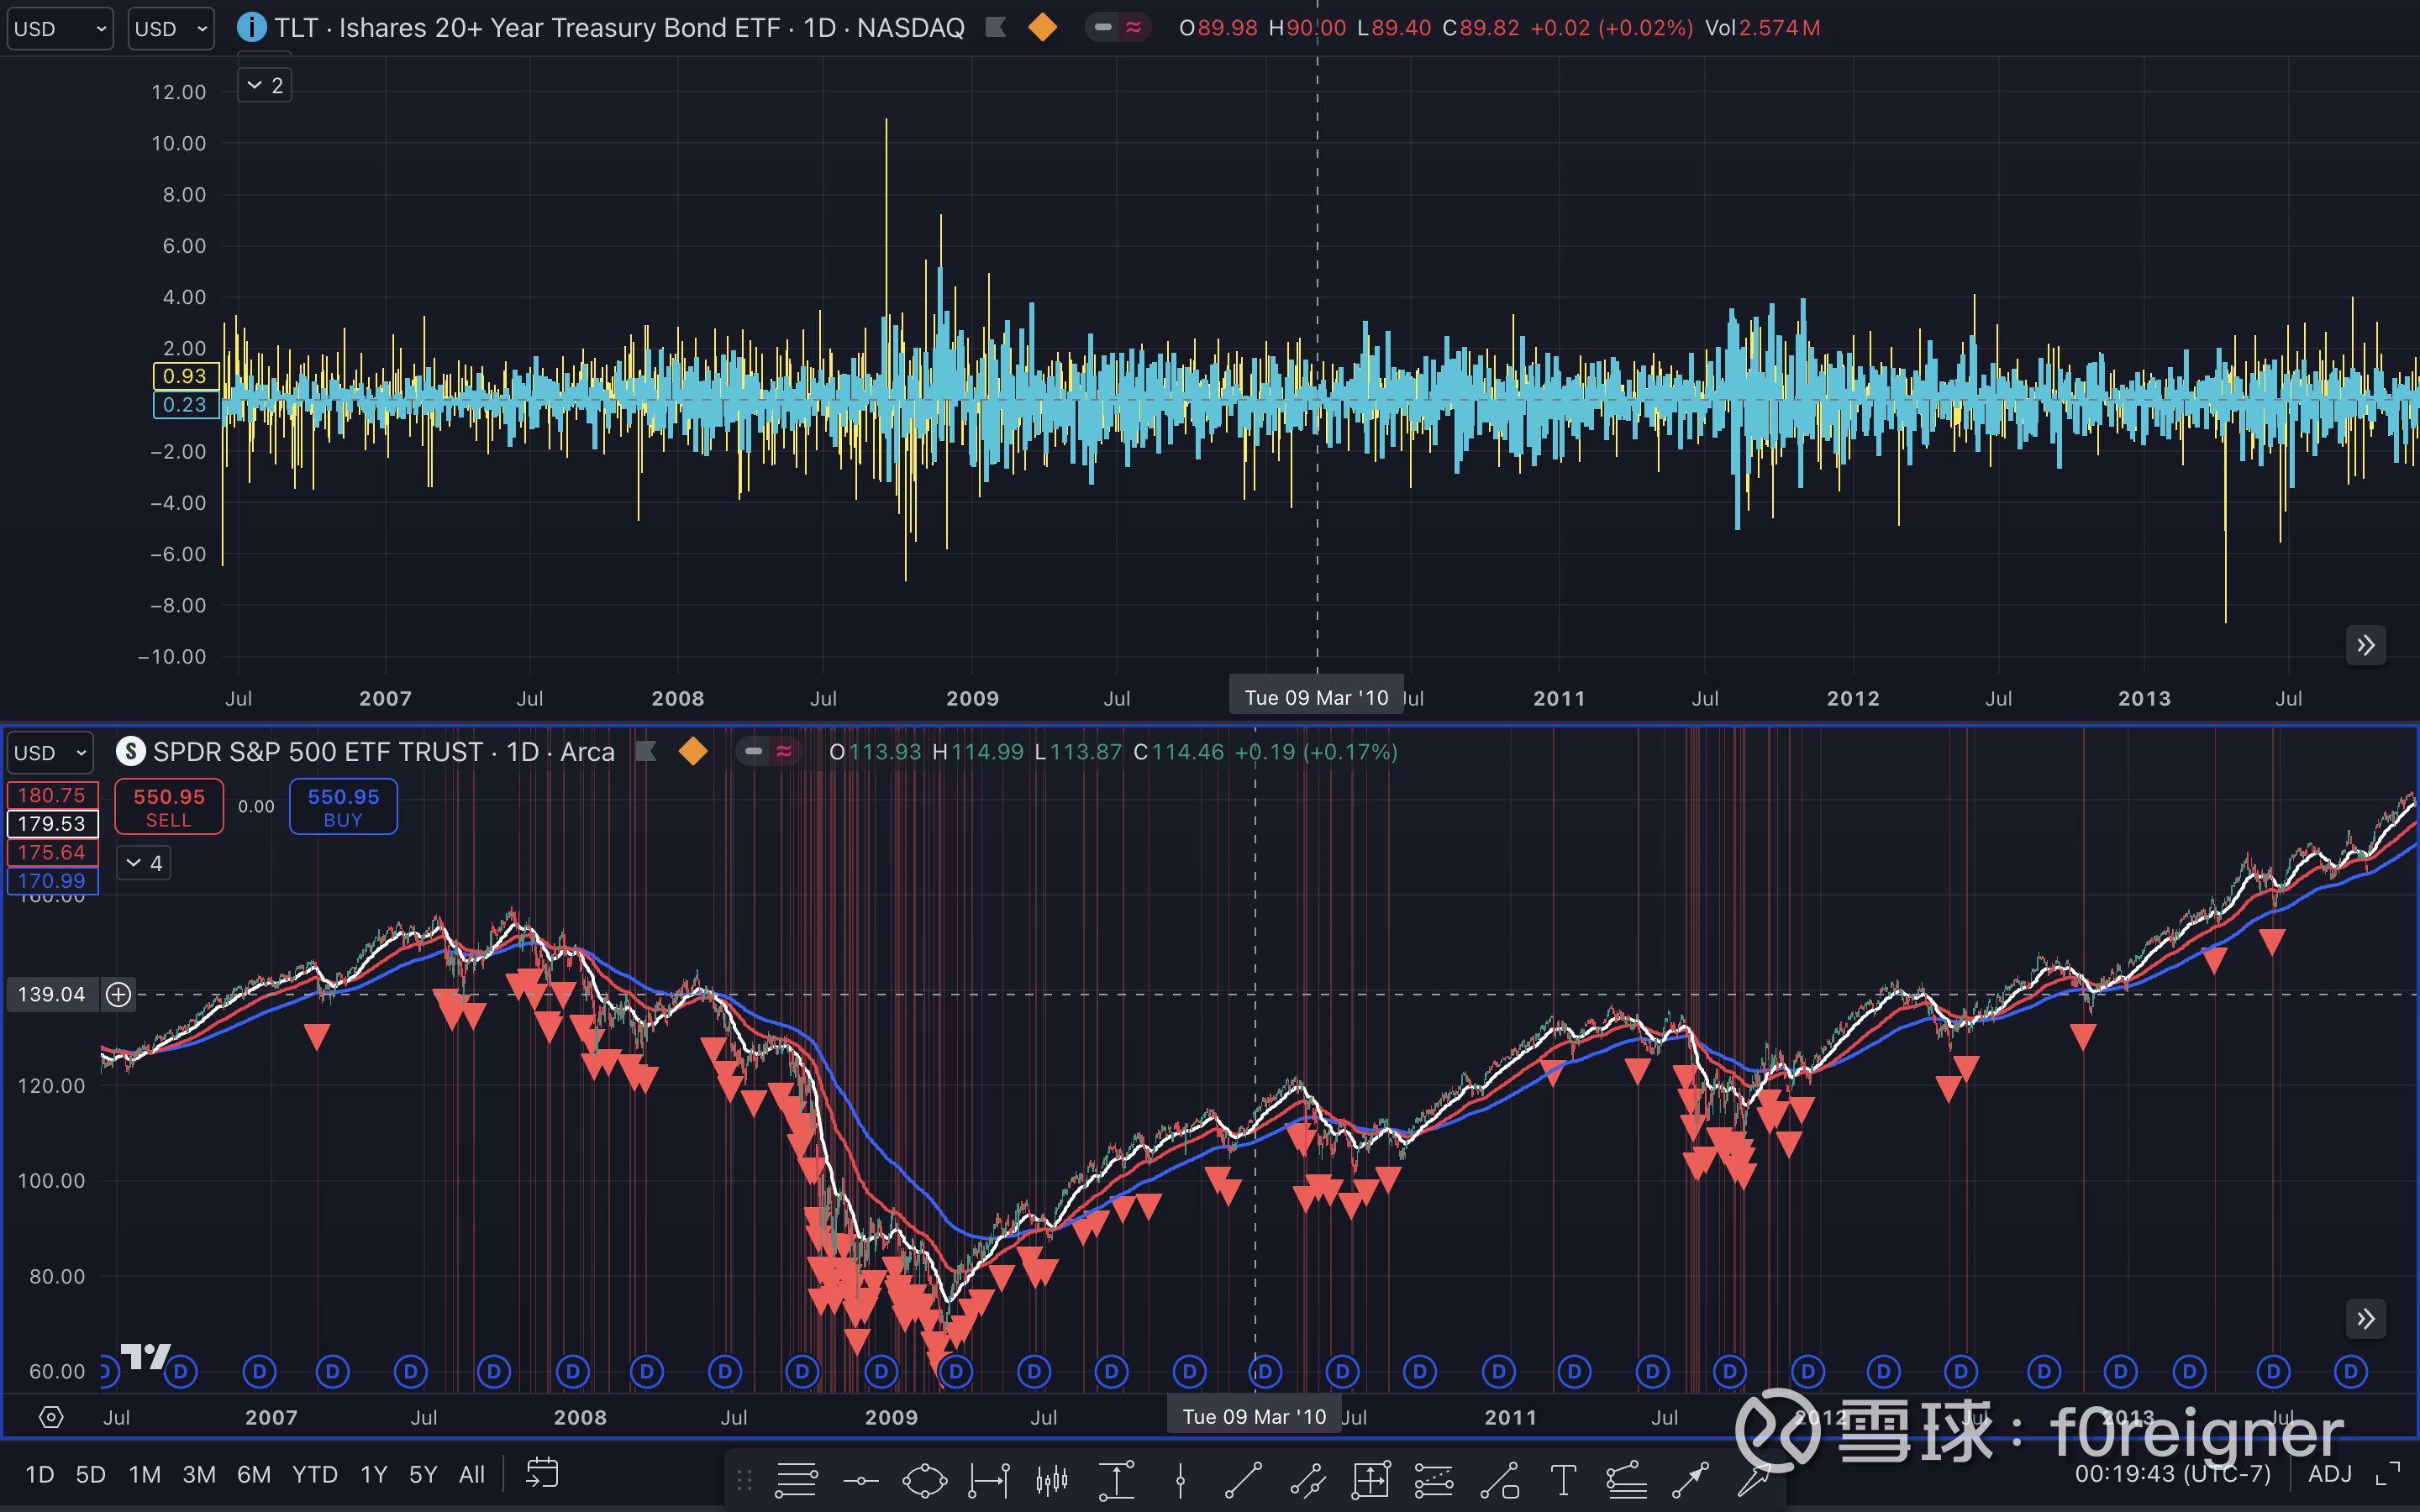Click the white 179.53 price label
Viewport: 2420px width, 1512px height.
(x=52, y=824)
